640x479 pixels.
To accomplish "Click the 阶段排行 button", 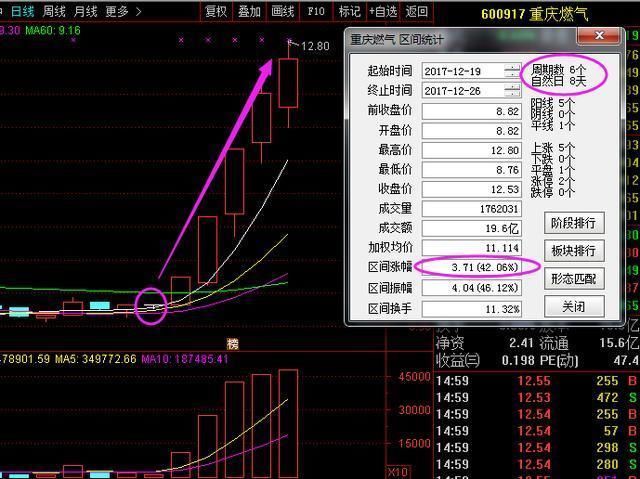I will (x=573, y=223).
